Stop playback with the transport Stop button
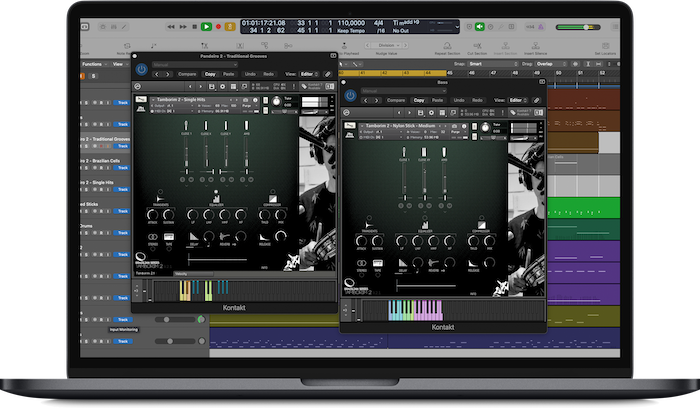700x408 pixels. 195,27
